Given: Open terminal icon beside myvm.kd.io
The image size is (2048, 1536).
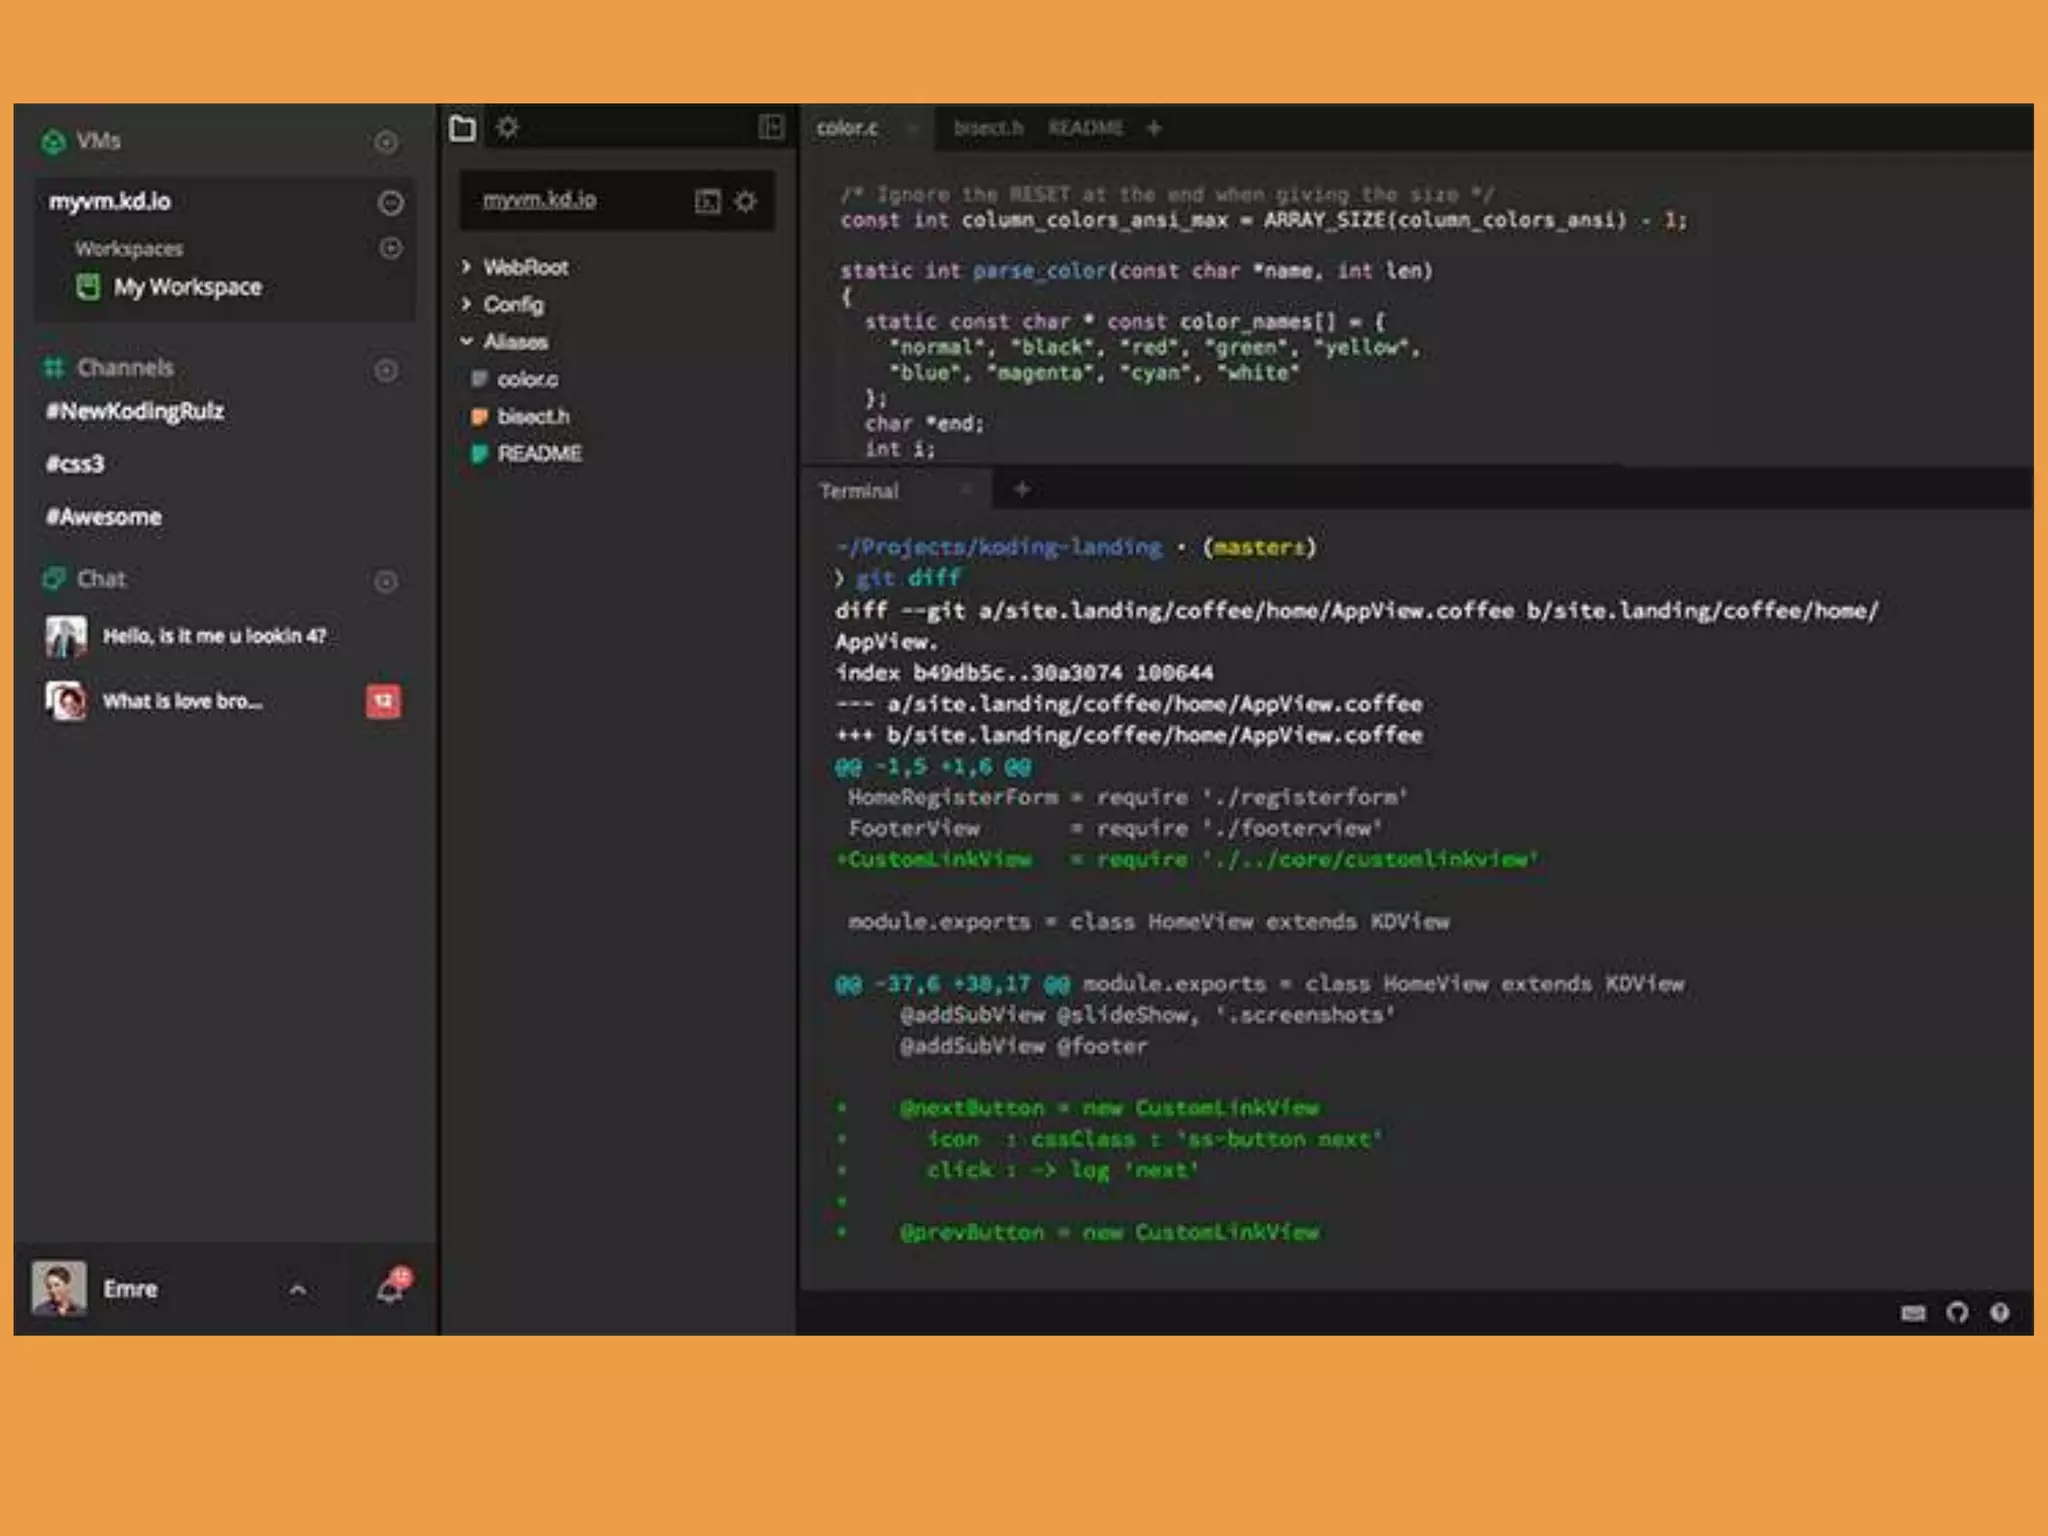Looking at the screenshot, I should pos(707,202).
